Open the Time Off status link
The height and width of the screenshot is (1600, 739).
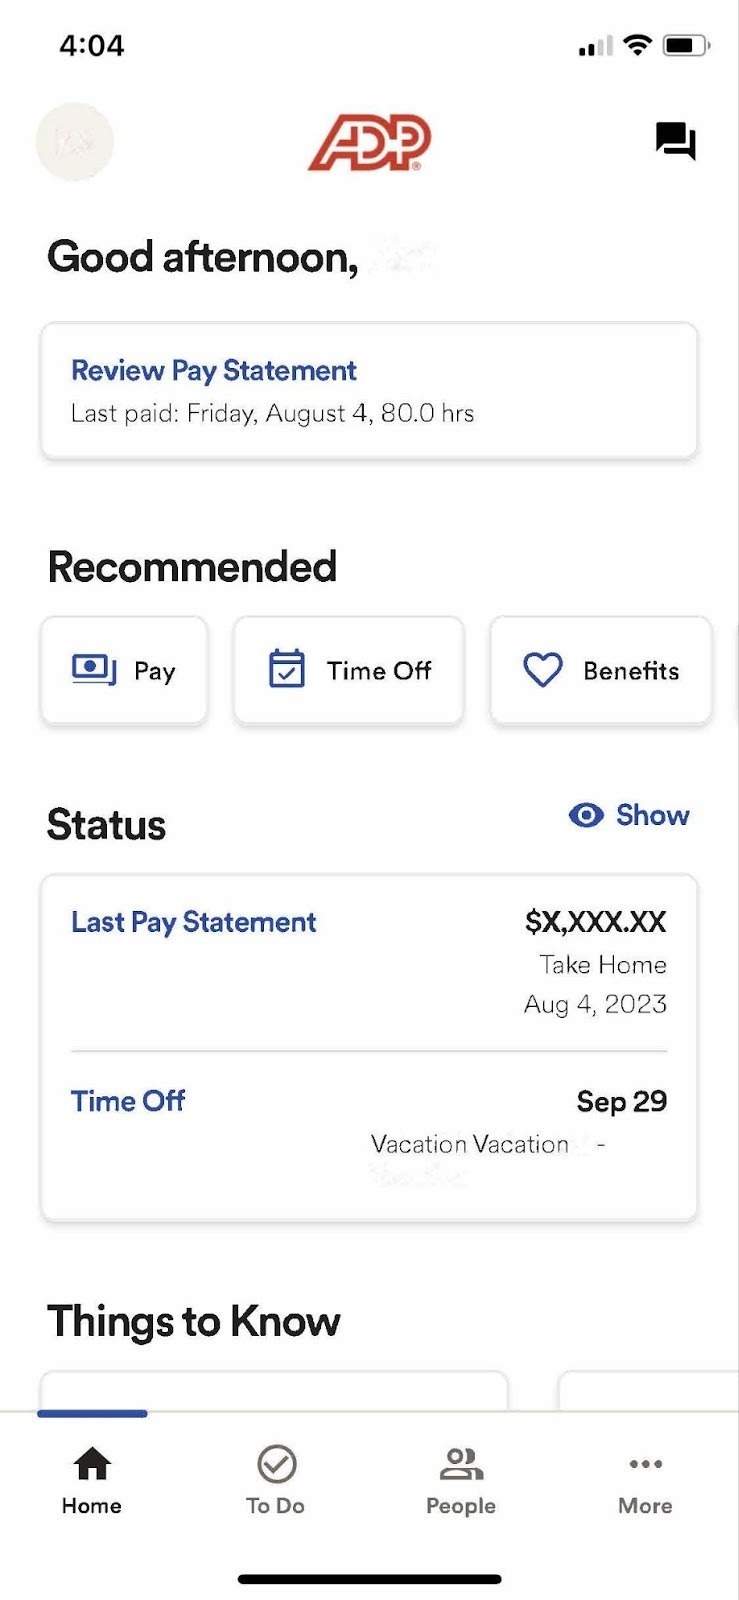tap(128, 1101)
